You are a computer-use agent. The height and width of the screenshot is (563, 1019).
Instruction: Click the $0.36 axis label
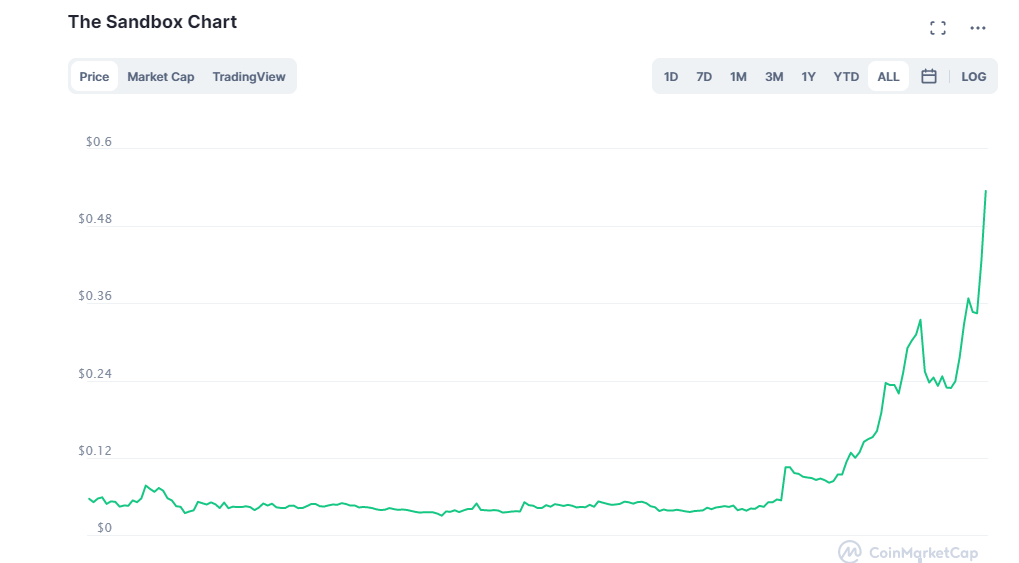click(95, 296)
